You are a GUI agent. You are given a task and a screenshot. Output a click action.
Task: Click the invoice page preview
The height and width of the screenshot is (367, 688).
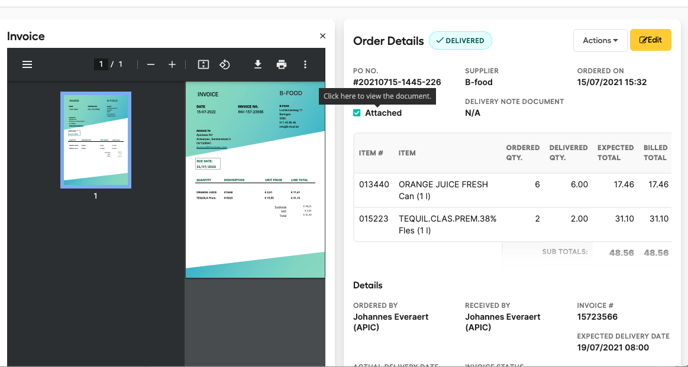[255, 180]
